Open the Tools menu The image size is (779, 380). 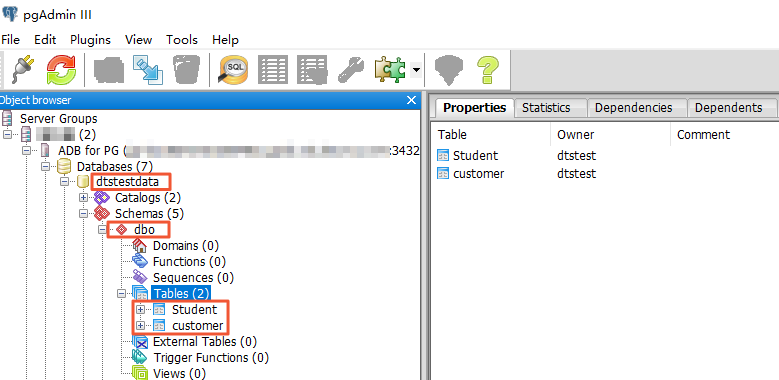182,40
